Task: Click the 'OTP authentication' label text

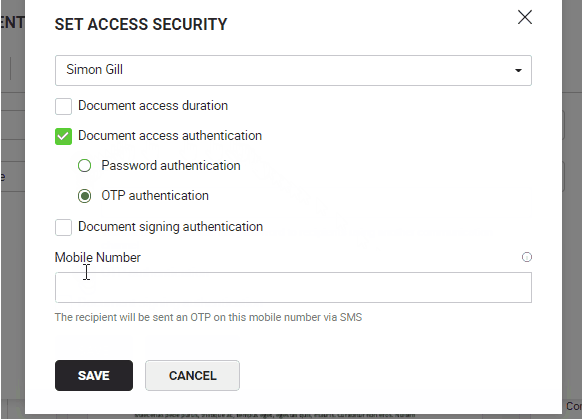Action: tap(155, 196)
